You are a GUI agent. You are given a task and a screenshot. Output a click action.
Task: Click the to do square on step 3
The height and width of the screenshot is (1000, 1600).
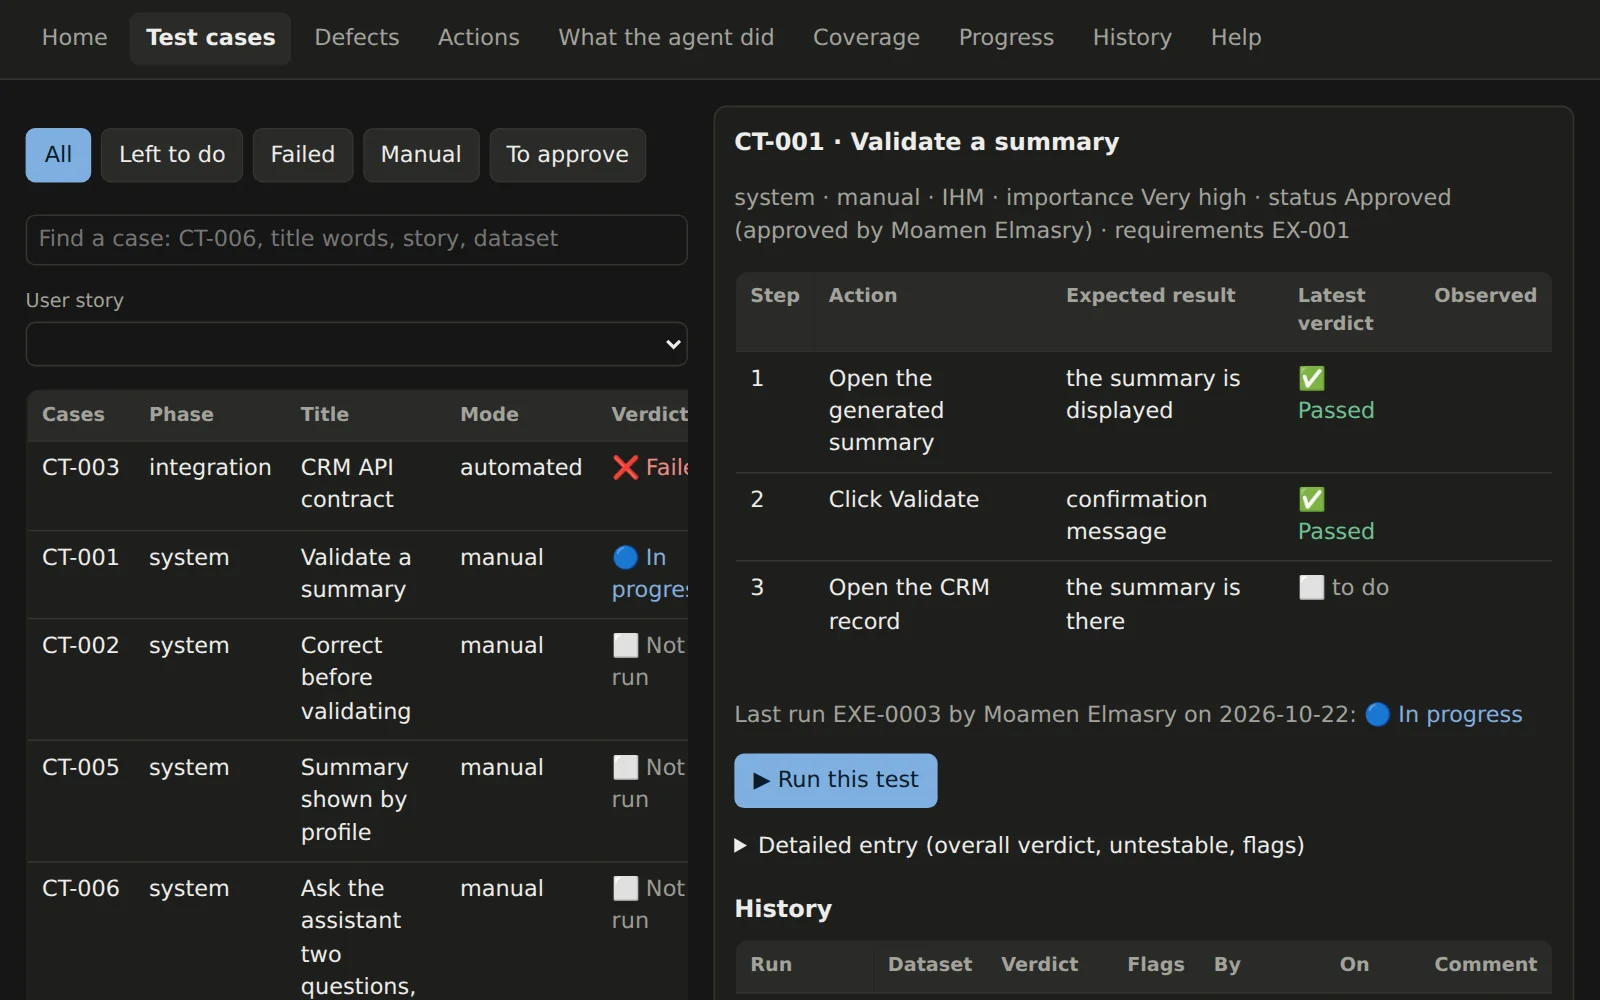(x=1311, y=587)
